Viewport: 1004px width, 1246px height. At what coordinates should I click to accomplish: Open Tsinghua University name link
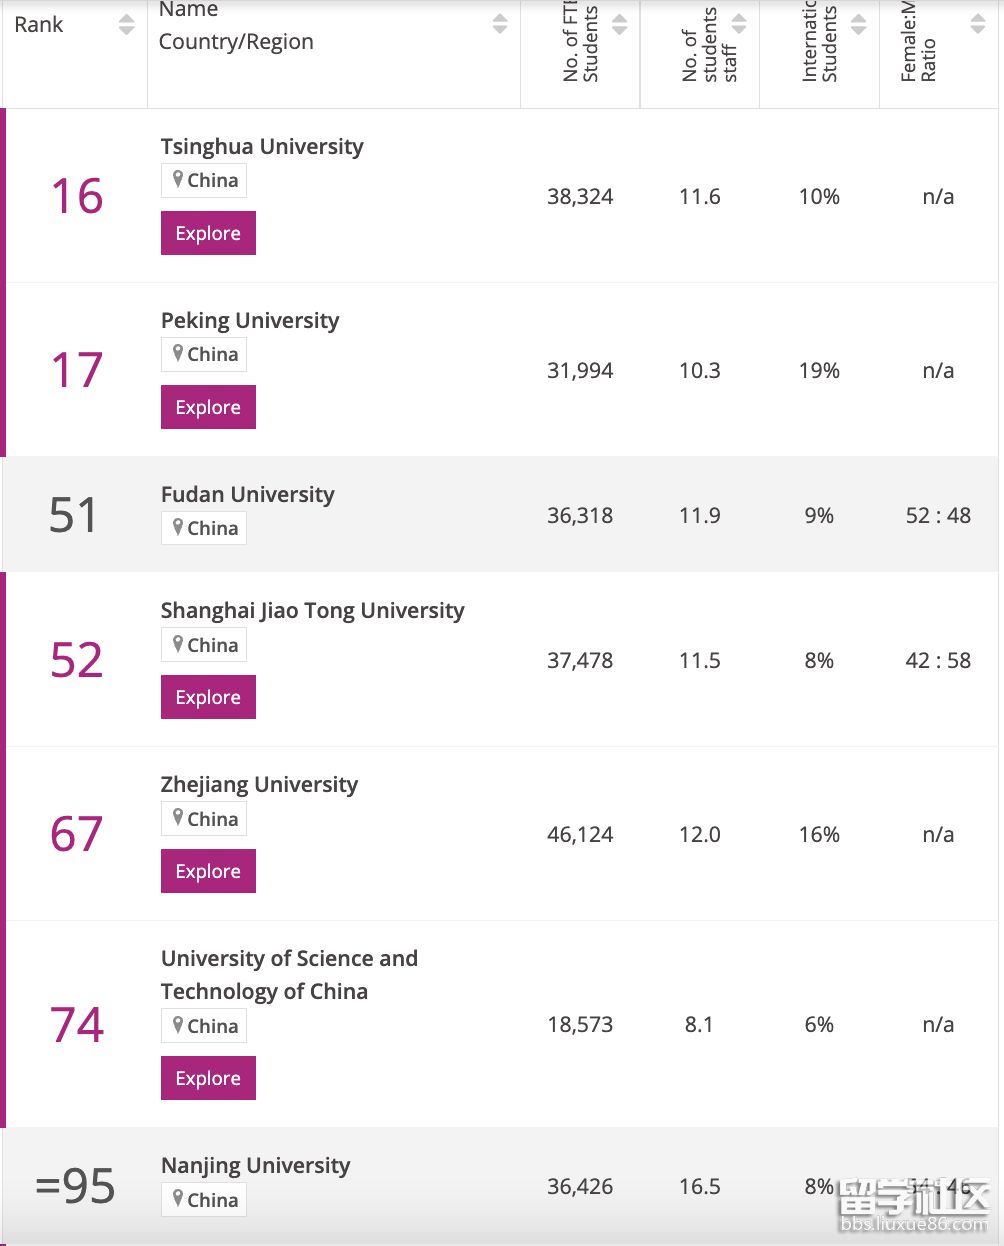pos(262,147)
